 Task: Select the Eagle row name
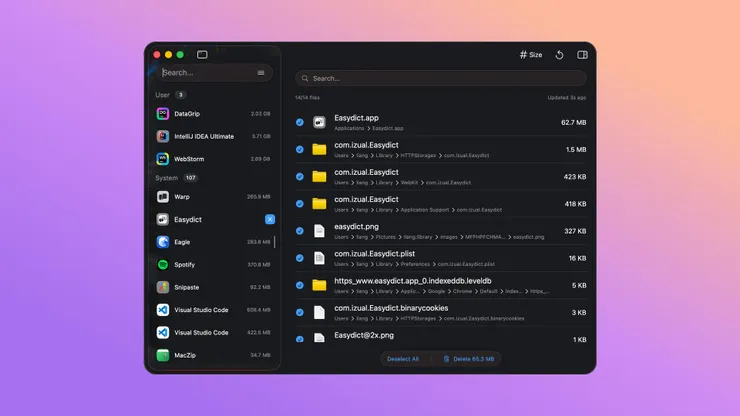[x=182, y=242]
